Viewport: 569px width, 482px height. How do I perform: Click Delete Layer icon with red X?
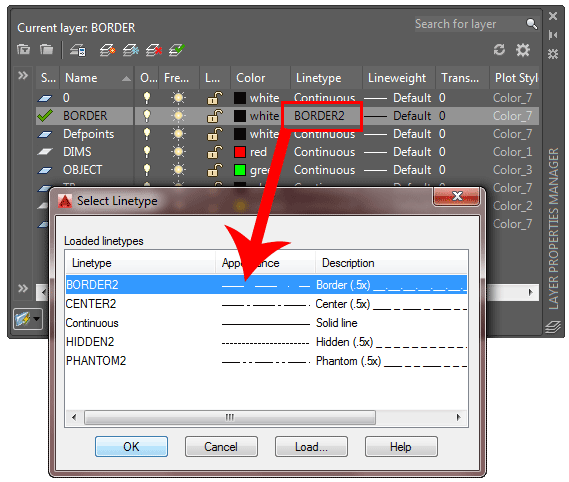click(154, 50)
